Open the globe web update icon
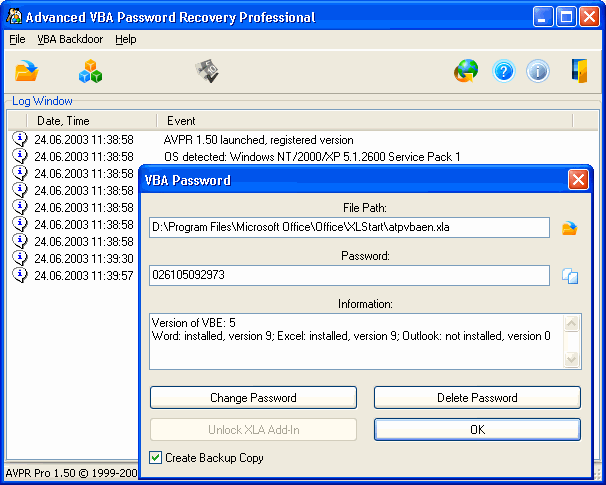This screenshot has height=485, width=606. coord(466,71)
